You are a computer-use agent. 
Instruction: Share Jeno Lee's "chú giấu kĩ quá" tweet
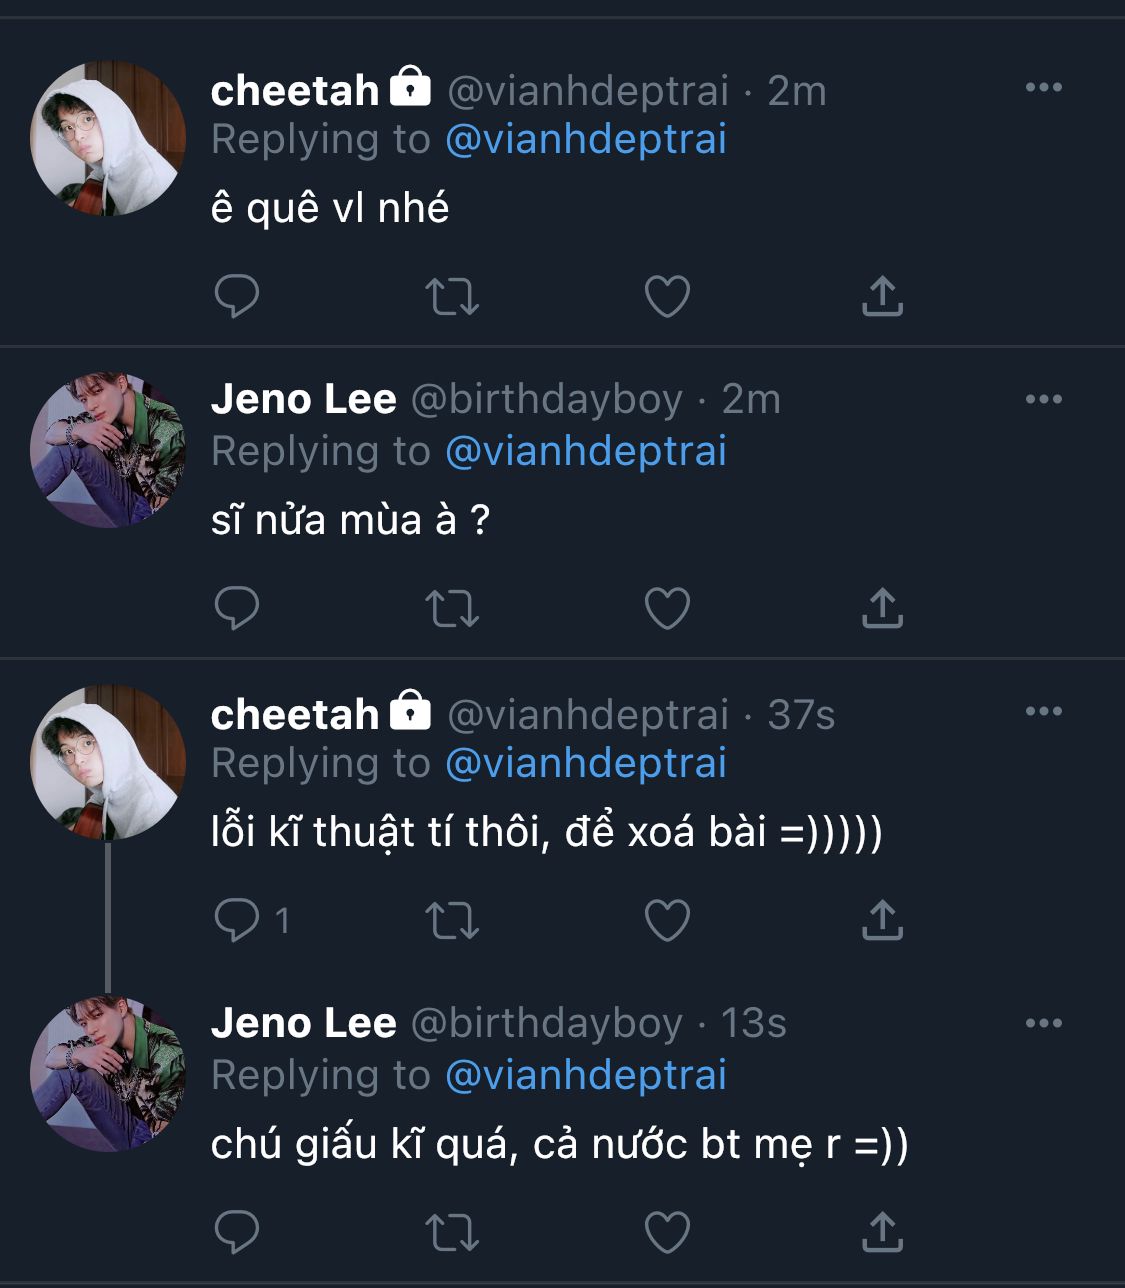(x=882, y=1232)
